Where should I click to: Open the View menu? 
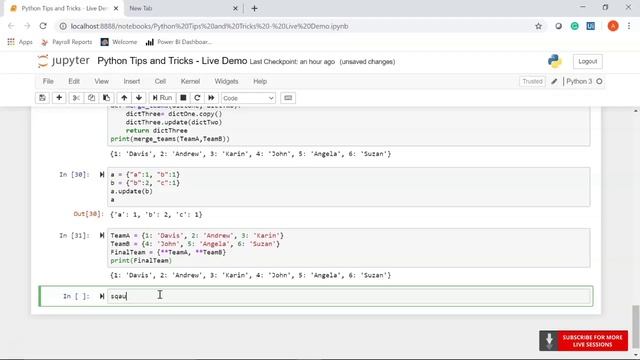(x=102, y=81)
